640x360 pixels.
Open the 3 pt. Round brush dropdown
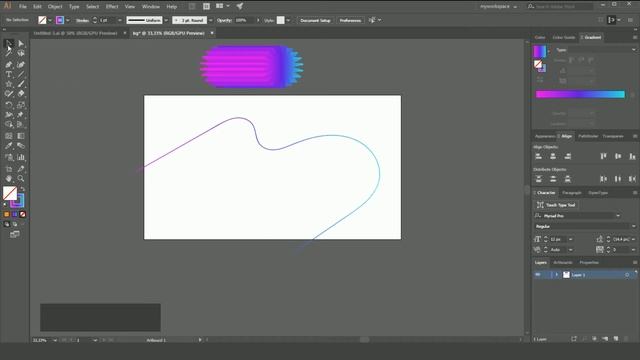click(211, 20)
